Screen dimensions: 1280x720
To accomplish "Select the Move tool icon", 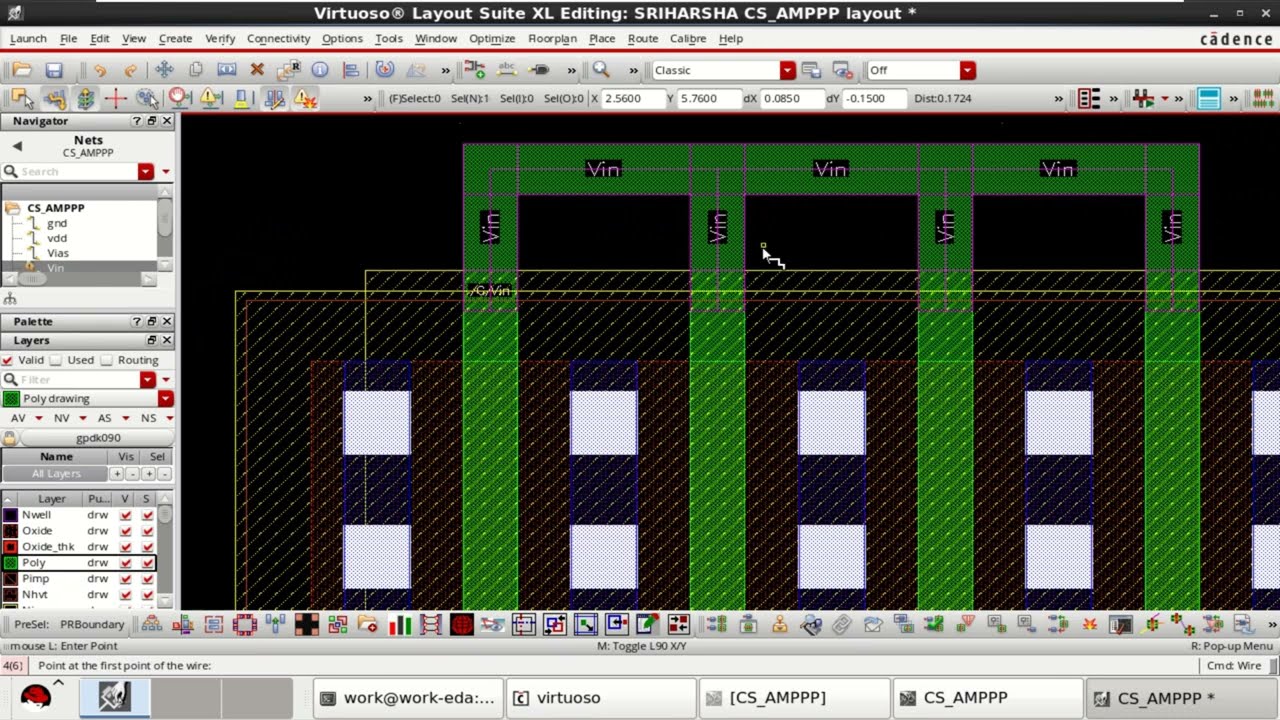I will tap(164, 70).
